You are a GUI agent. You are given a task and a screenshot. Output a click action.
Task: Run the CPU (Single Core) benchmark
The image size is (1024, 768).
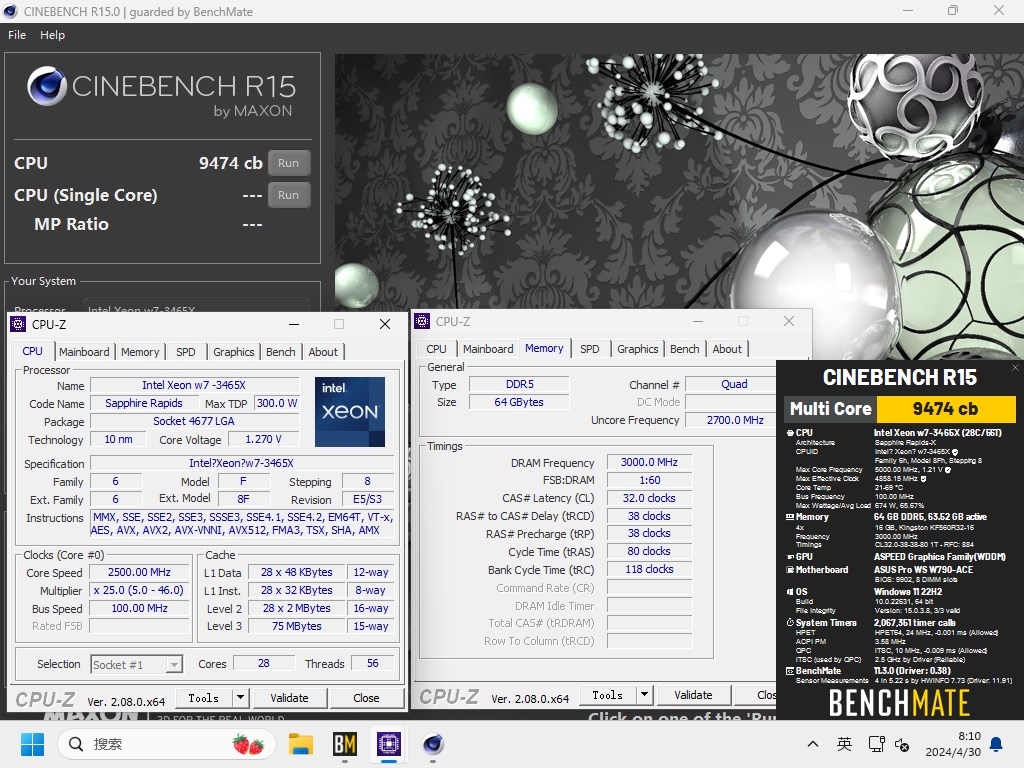(x=289, y=195)
